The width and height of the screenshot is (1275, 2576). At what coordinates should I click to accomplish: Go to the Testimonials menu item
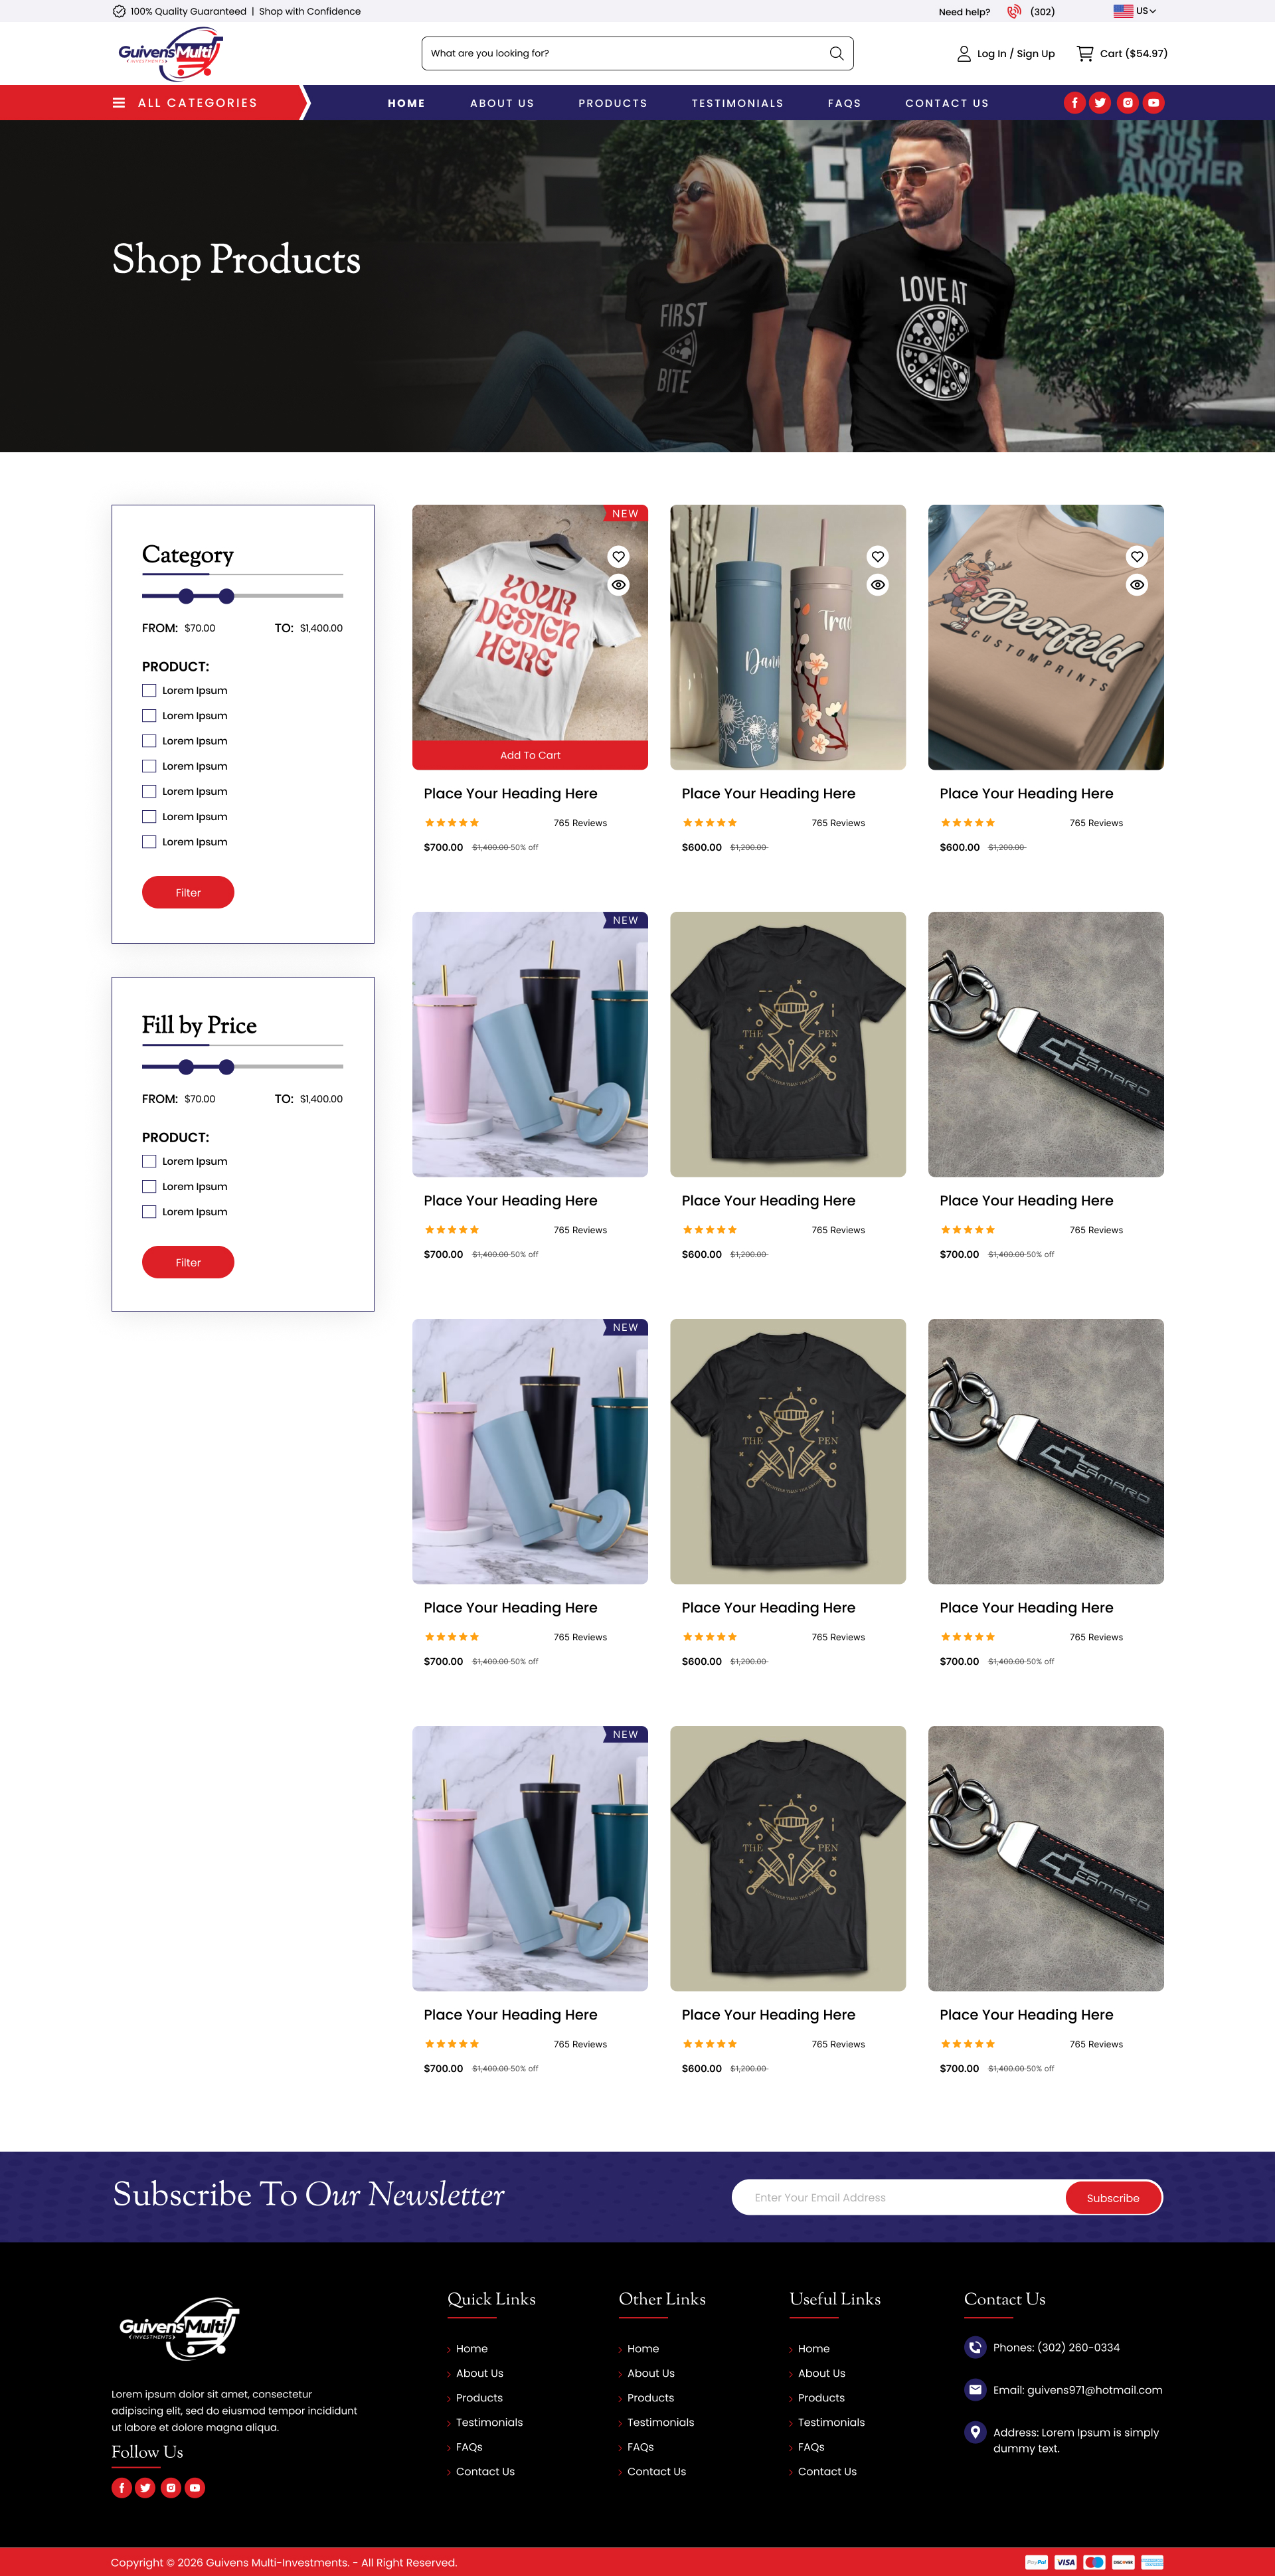tap(737, 103)
